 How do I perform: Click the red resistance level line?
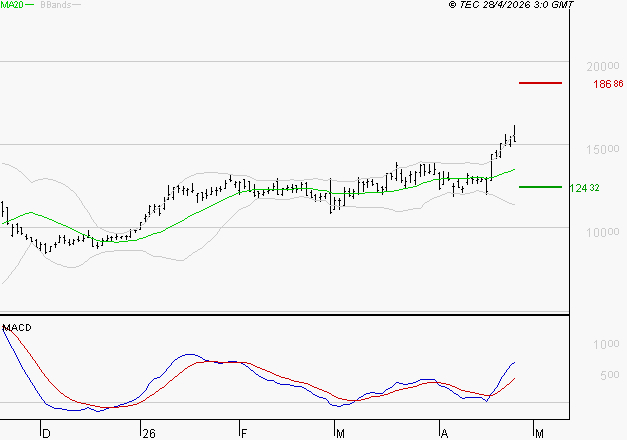(540, 83)
